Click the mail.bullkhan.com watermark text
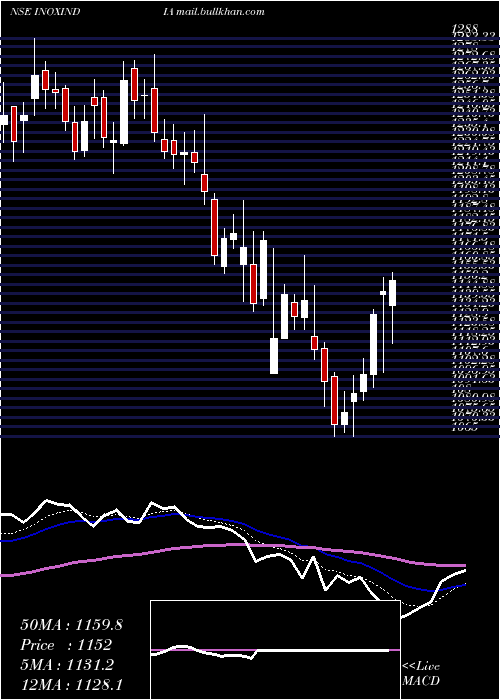500x700 pixels. pyautogui.click(x=220, y=12)
